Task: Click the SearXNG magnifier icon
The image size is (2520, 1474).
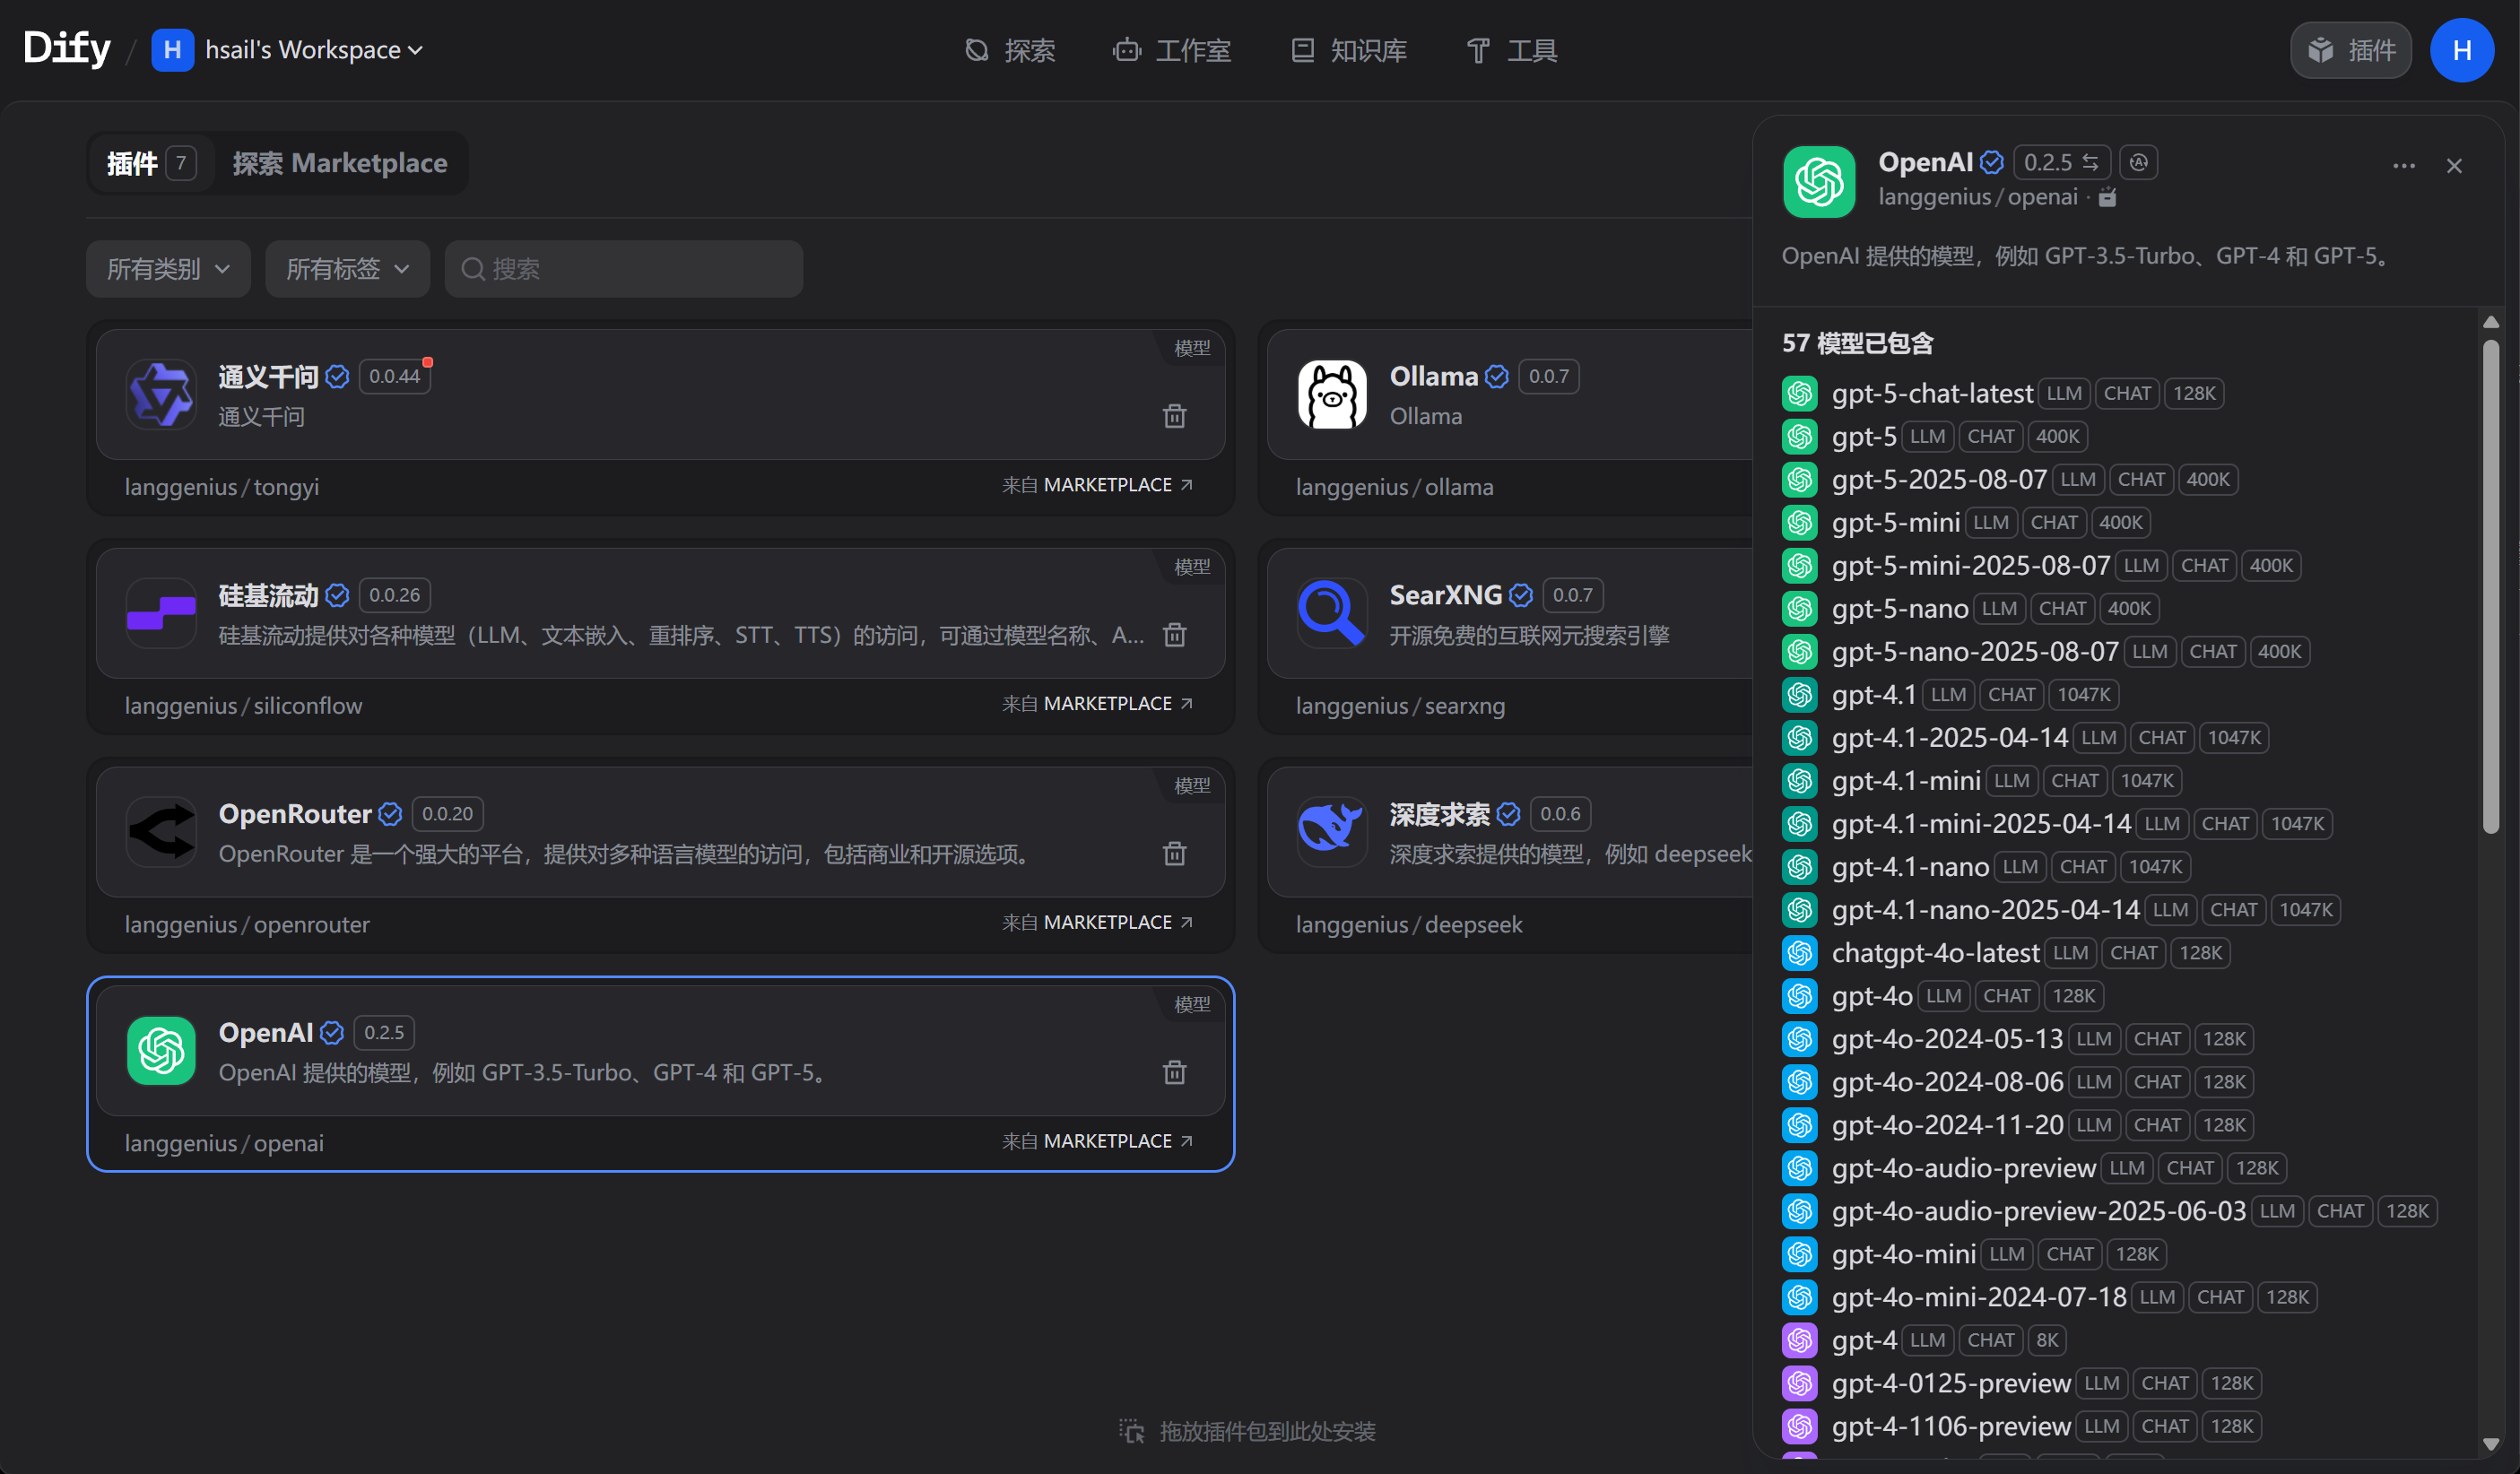Action: coord(1332,613)
